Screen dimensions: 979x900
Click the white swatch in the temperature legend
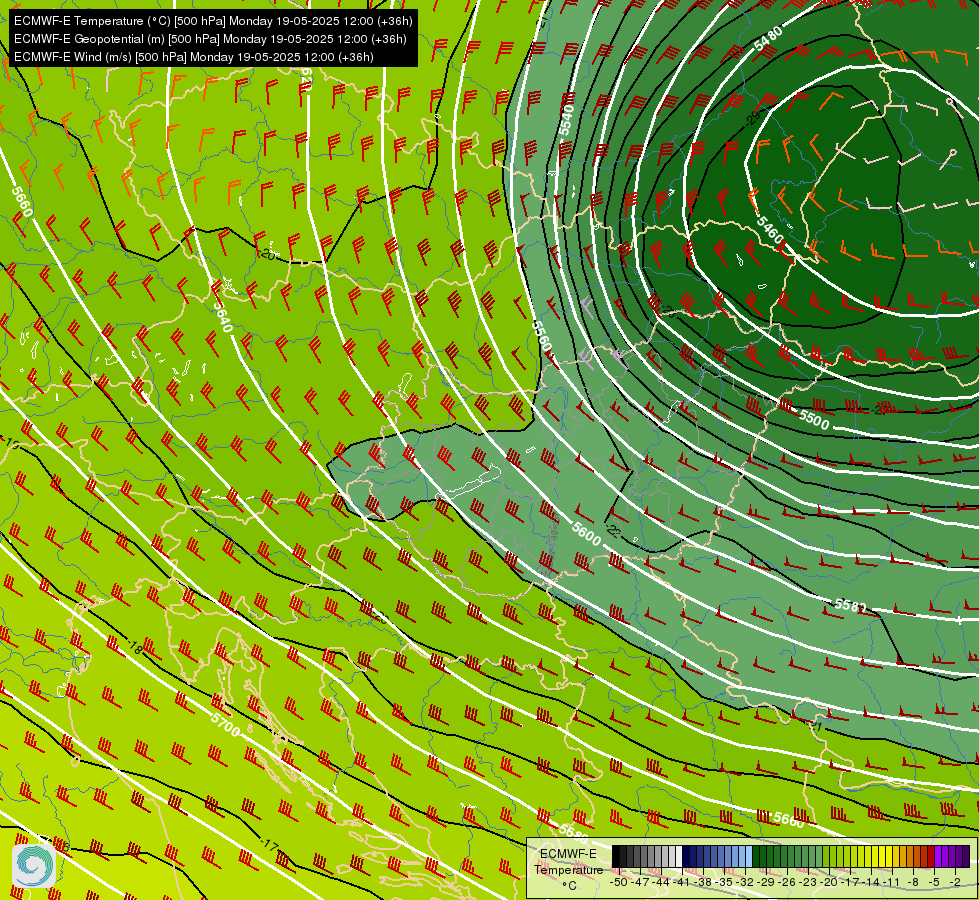click(x=679, y=857)
